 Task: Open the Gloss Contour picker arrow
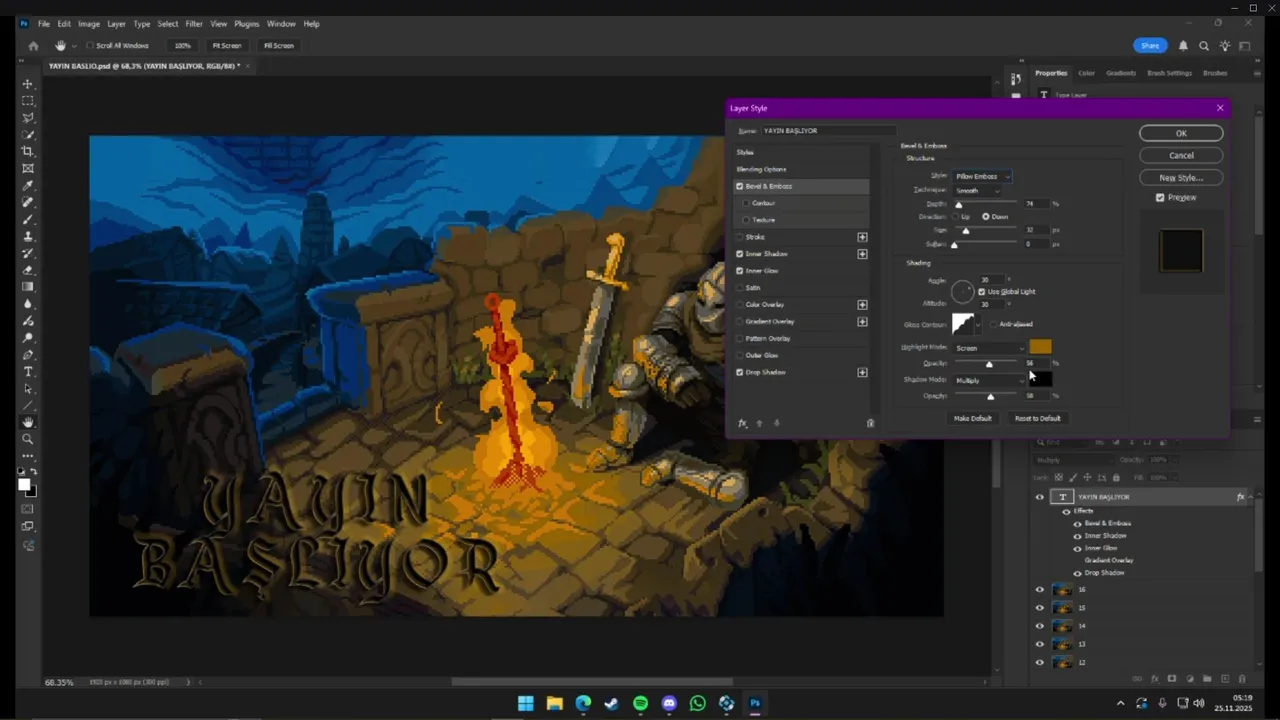pos(979,325)
